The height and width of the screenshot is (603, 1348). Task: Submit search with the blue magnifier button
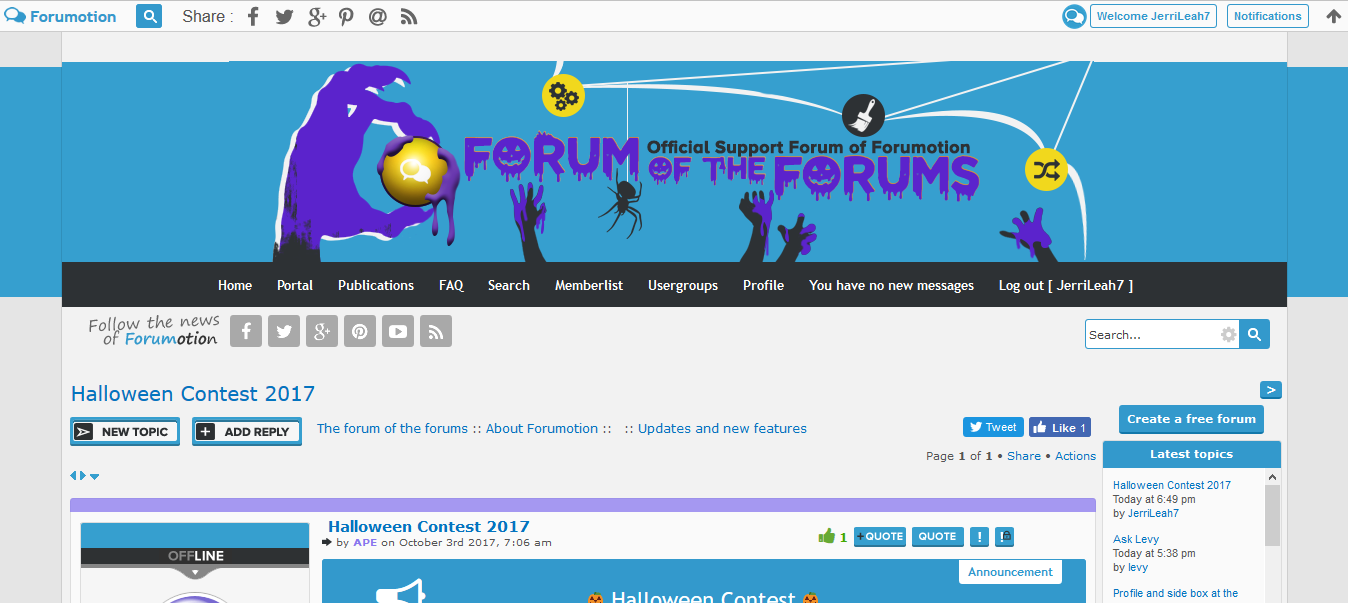coord(1255,334)
